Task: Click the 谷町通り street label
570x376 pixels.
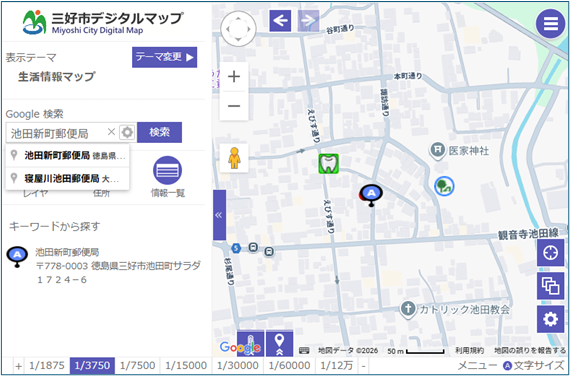Action: pos(340,29)
